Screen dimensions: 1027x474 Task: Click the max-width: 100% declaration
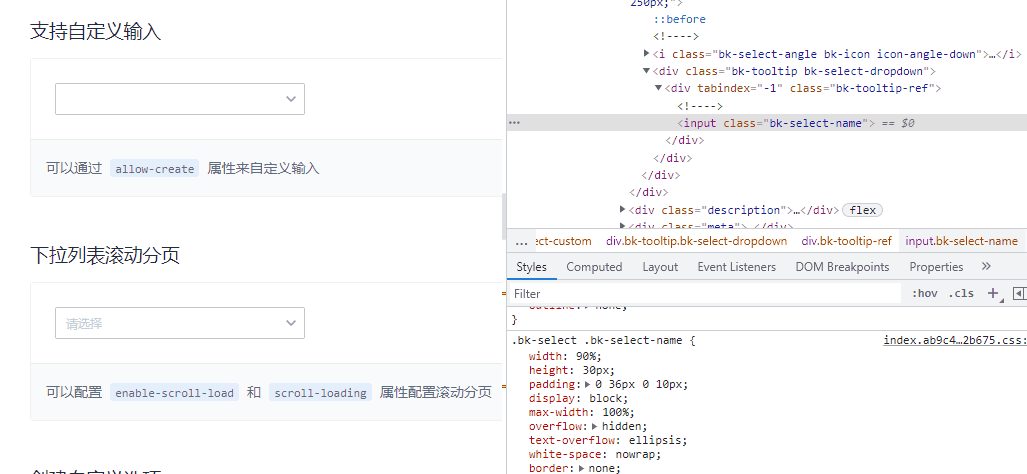point(582,412)
